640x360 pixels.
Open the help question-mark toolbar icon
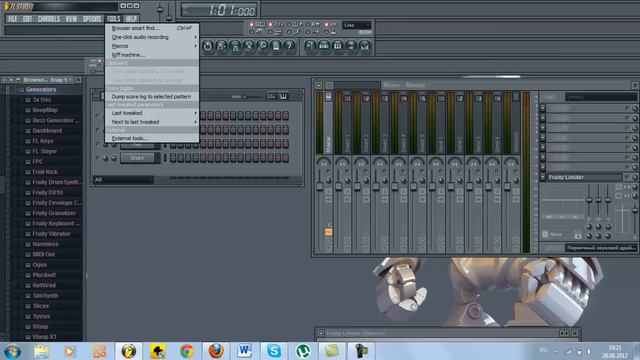(290, 46)
